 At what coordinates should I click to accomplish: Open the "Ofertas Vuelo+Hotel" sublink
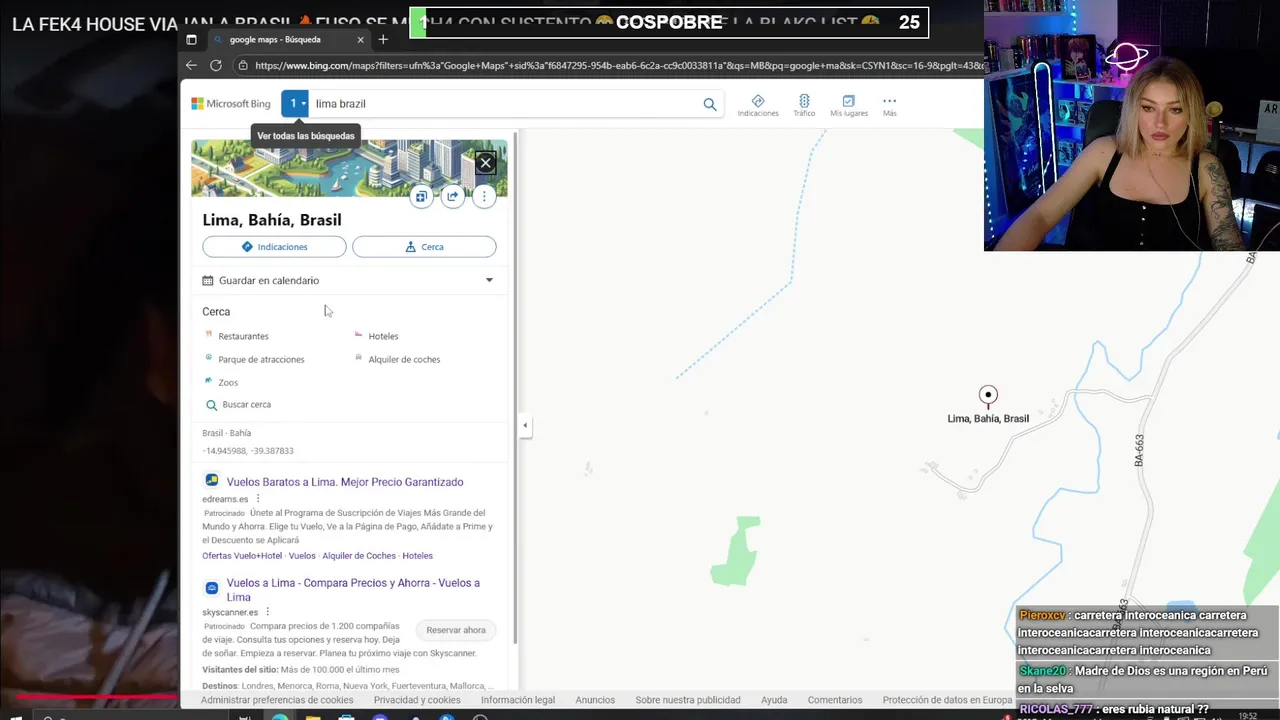(x=242, y=556)
